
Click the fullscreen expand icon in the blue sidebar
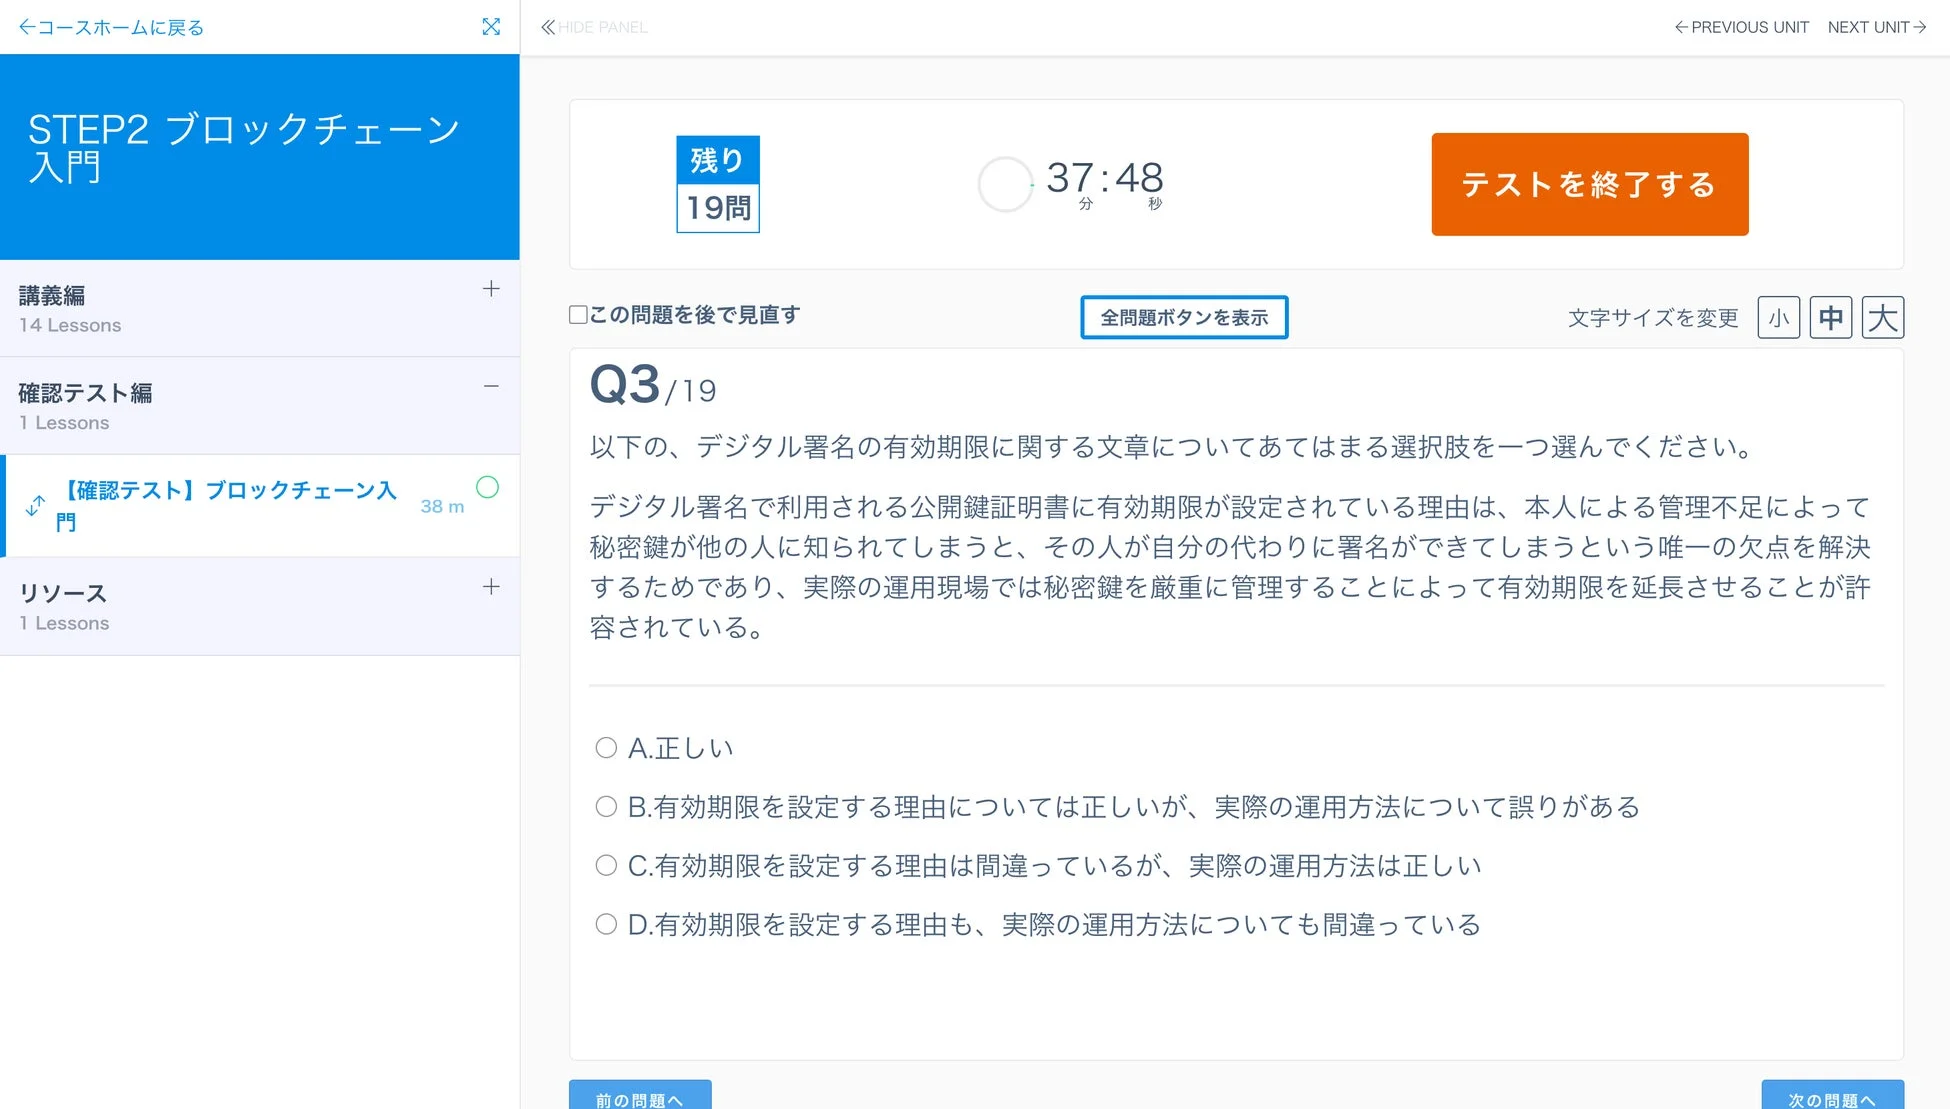coord(491,27)
